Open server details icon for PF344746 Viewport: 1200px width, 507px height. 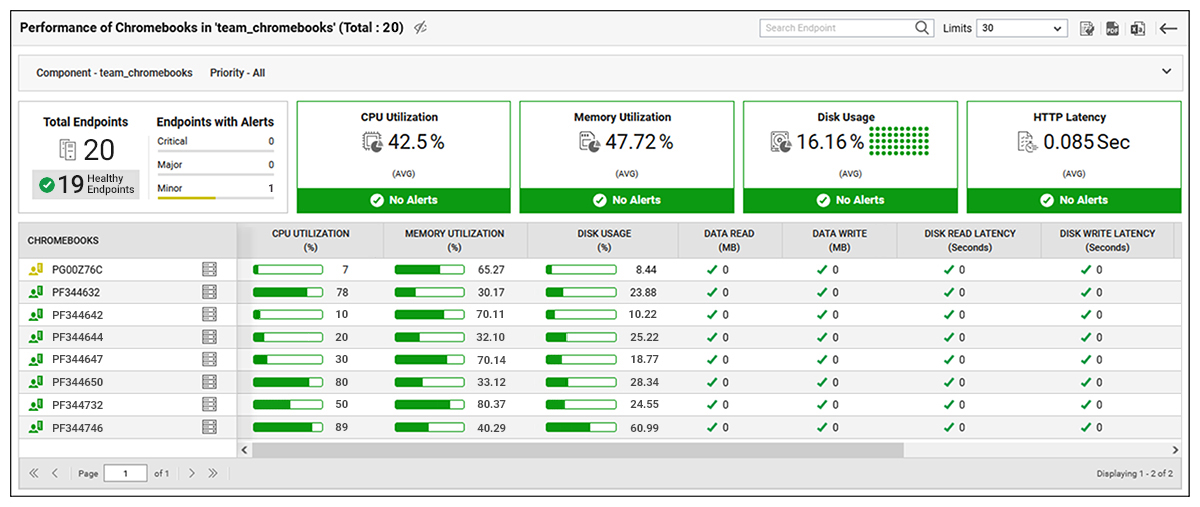(209, 427)
